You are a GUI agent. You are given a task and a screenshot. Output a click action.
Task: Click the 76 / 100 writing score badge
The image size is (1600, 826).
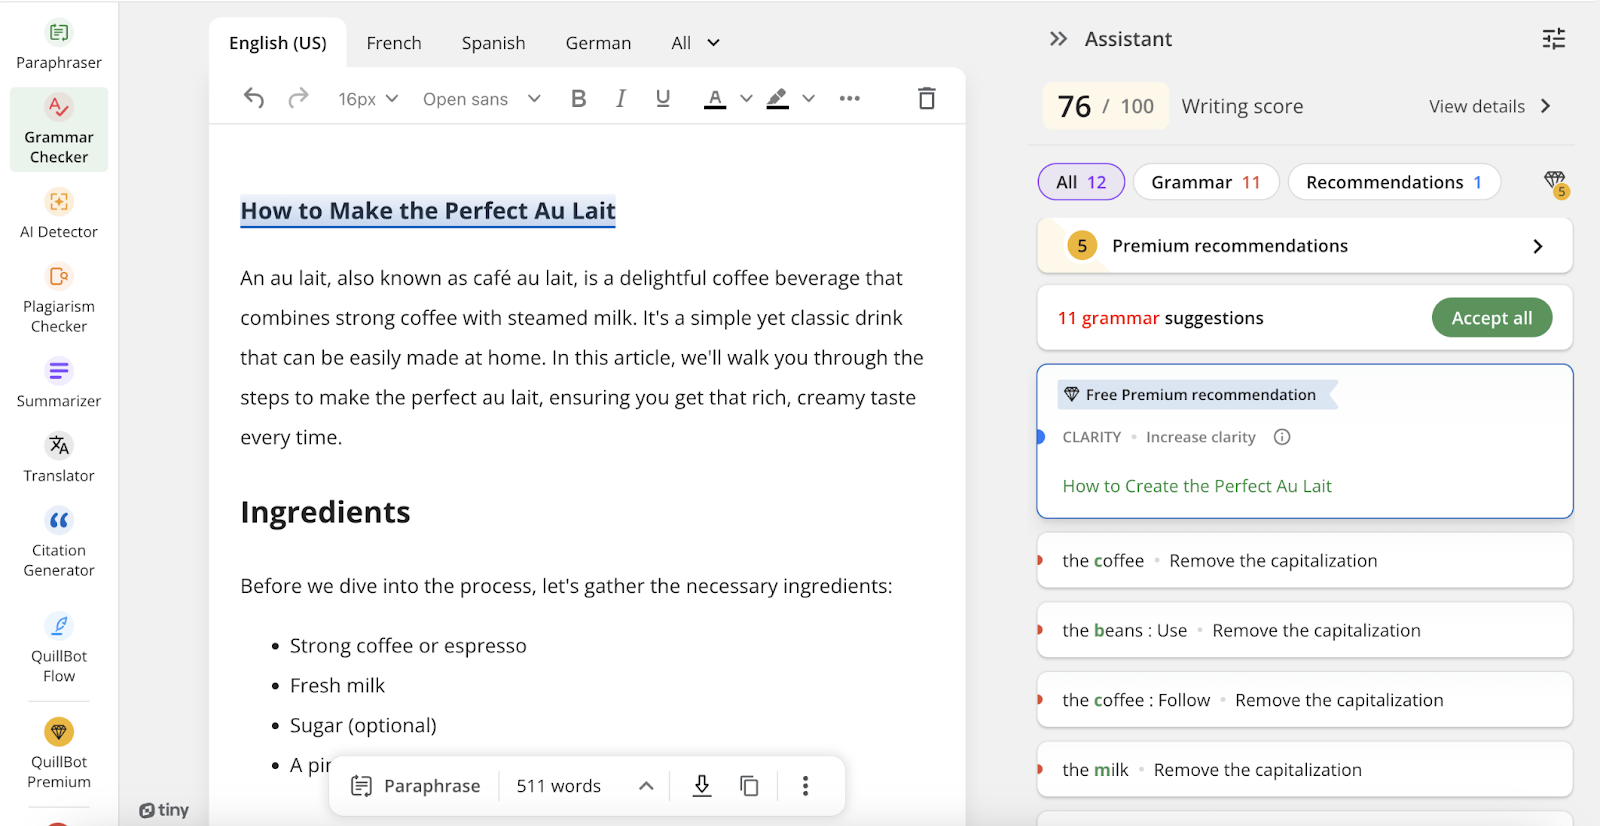click(x=1106, y=106)
